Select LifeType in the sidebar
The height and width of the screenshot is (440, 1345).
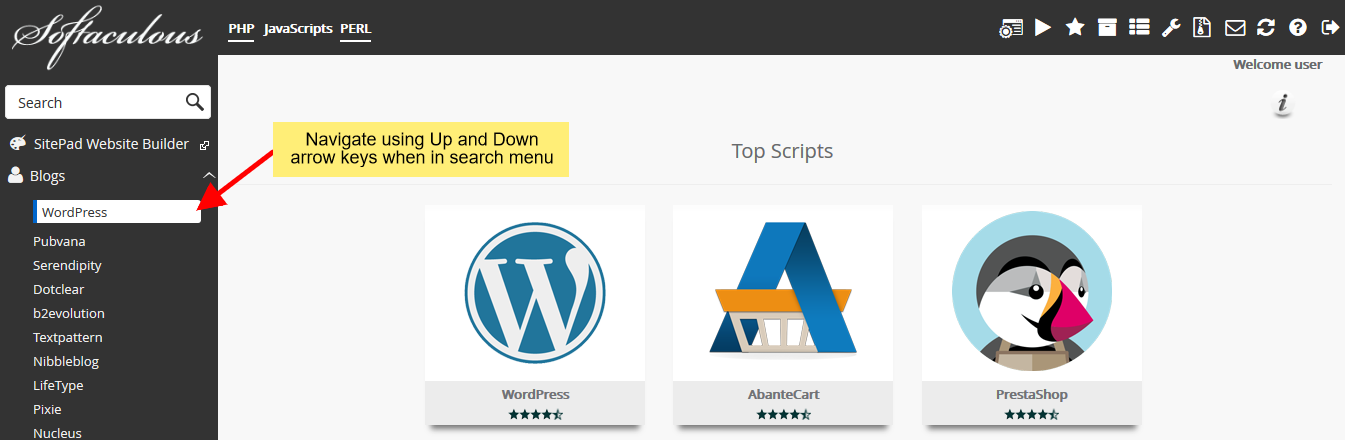[x=58, y=385]
